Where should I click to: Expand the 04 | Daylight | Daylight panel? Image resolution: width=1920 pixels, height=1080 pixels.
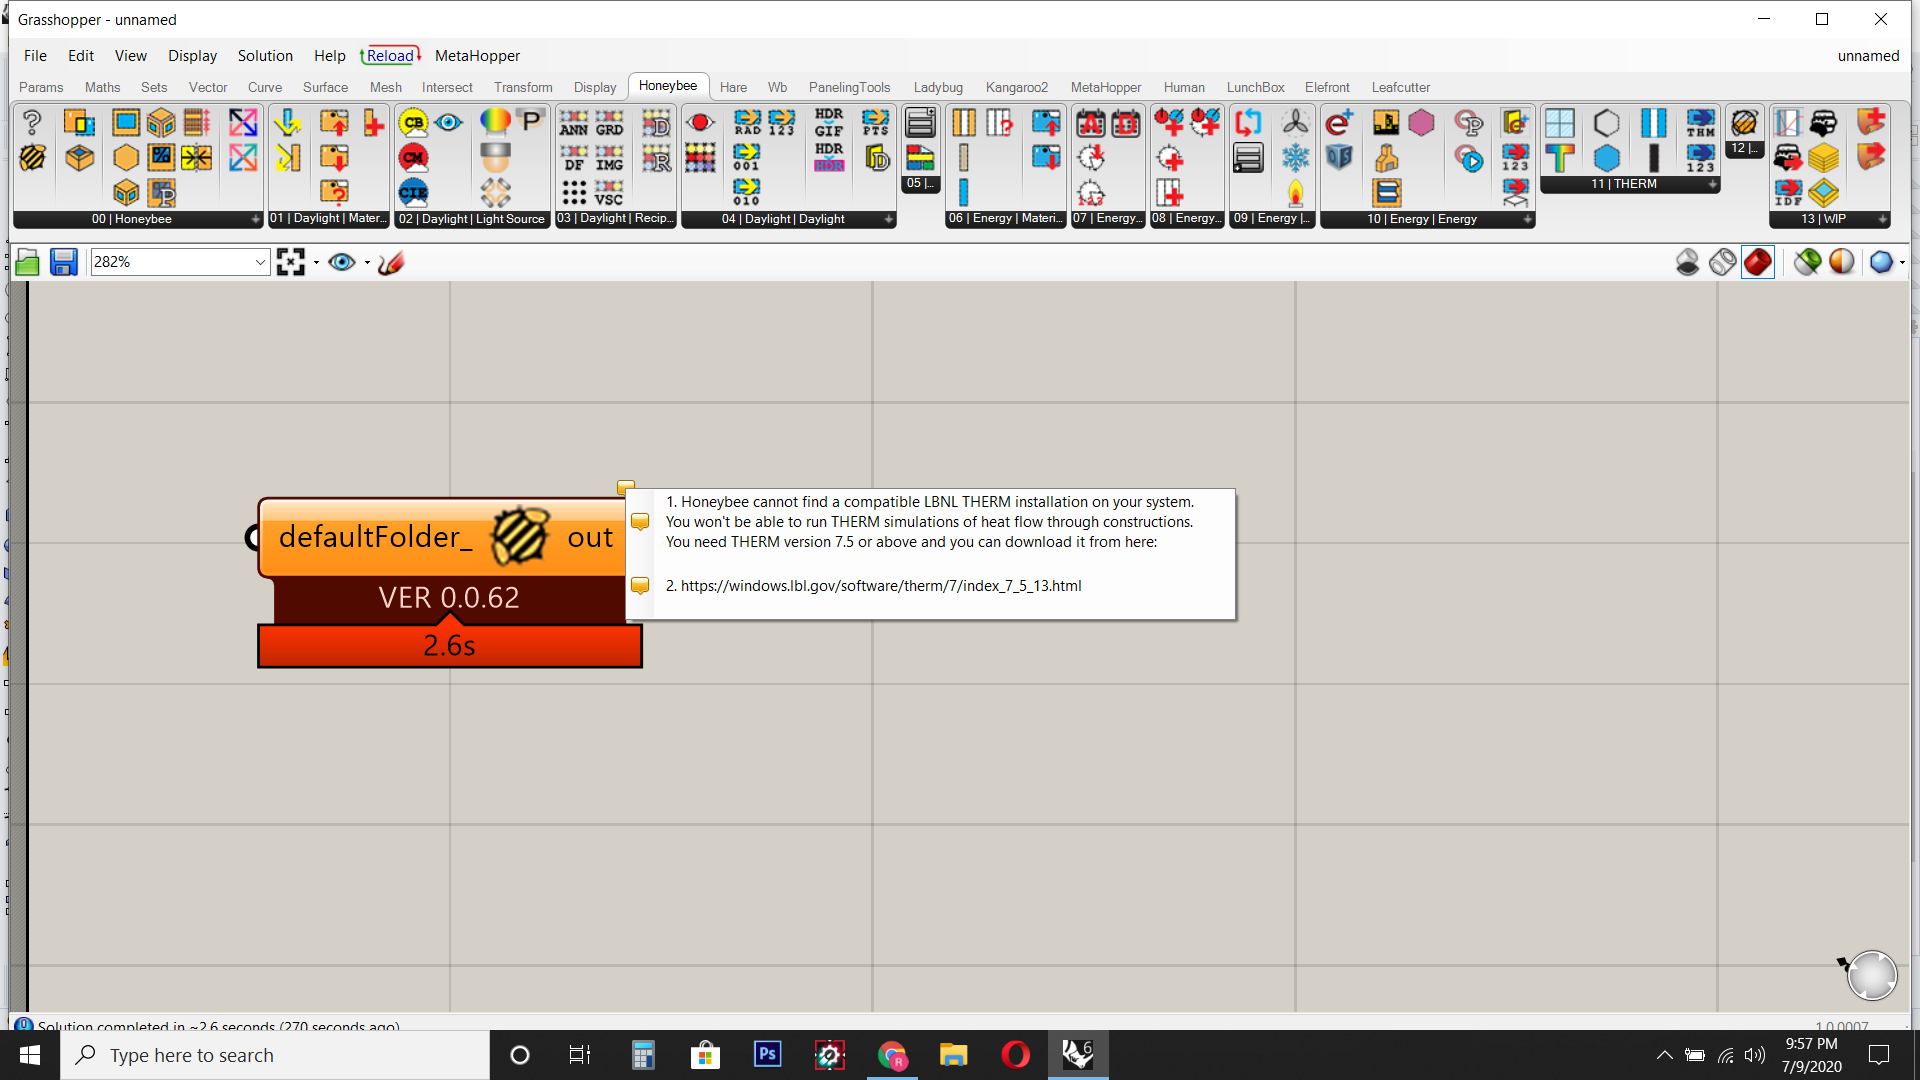[x=888, y=219]
